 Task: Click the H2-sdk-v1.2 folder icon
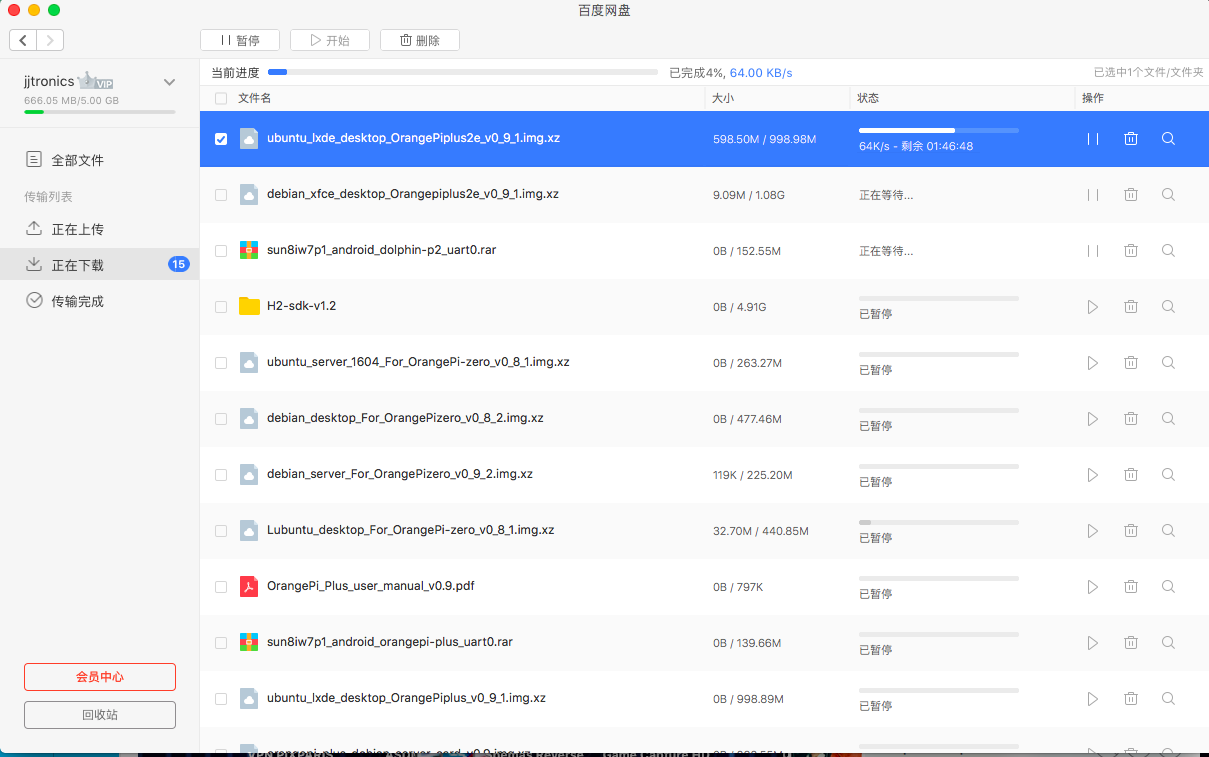point(249,306)
